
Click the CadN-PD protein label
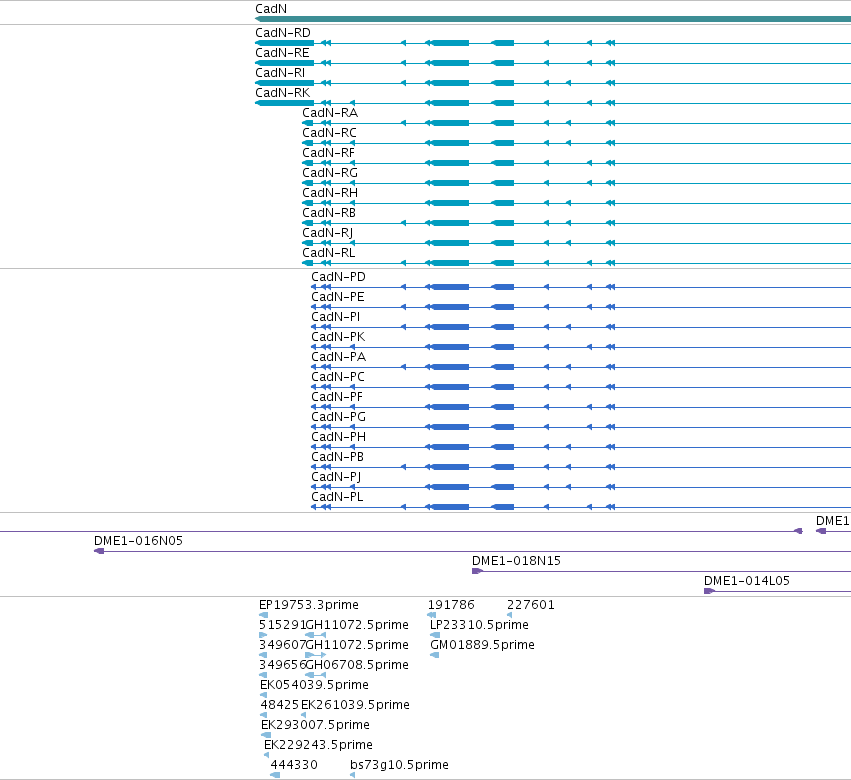(x=339, y=277)
